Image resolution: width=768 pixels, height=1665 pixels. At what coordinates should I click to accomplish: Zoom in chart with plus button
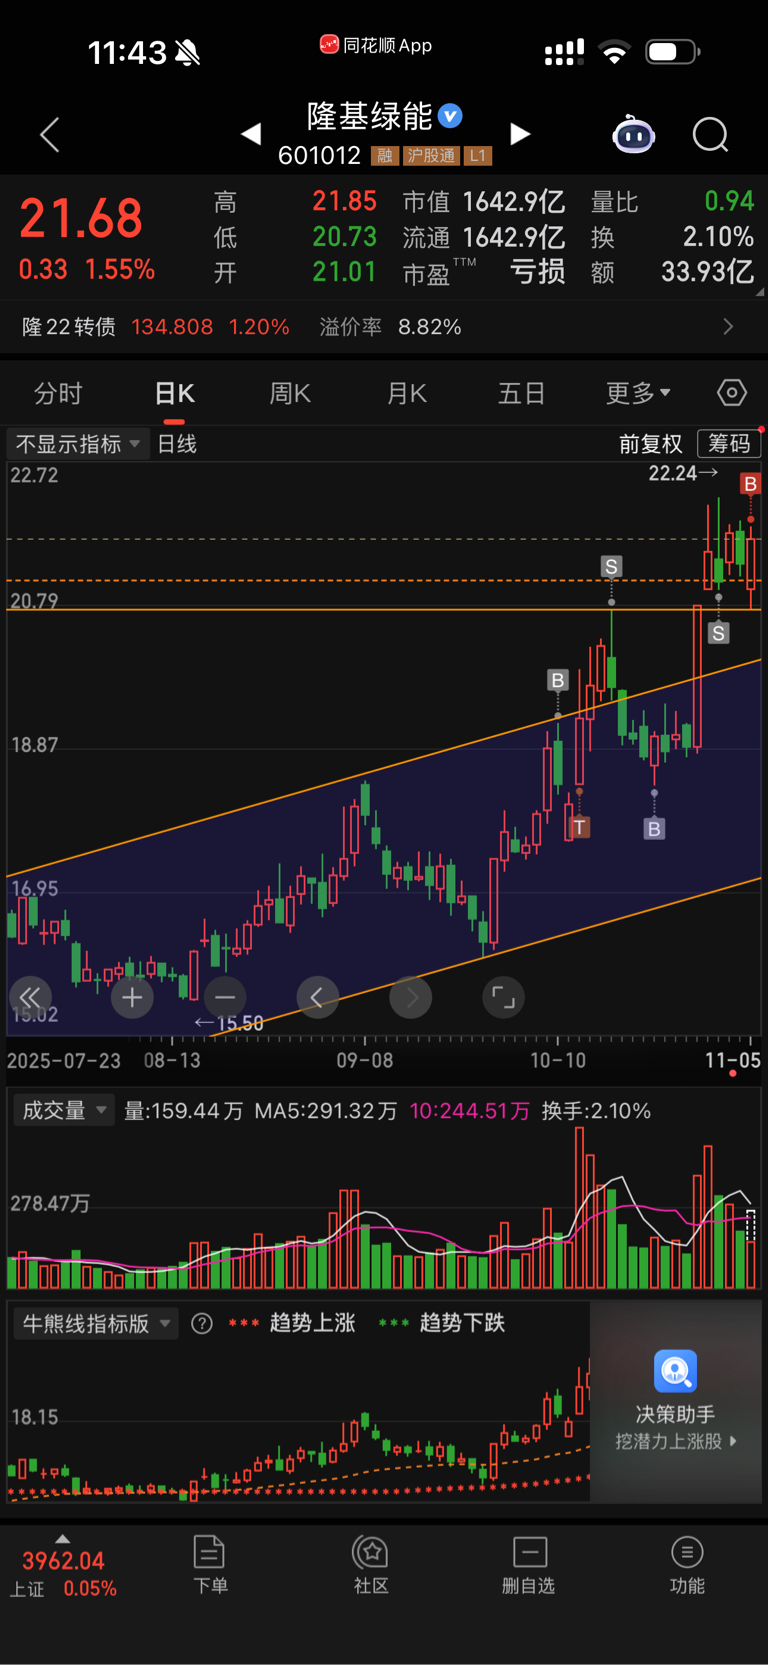click(132, 997)
